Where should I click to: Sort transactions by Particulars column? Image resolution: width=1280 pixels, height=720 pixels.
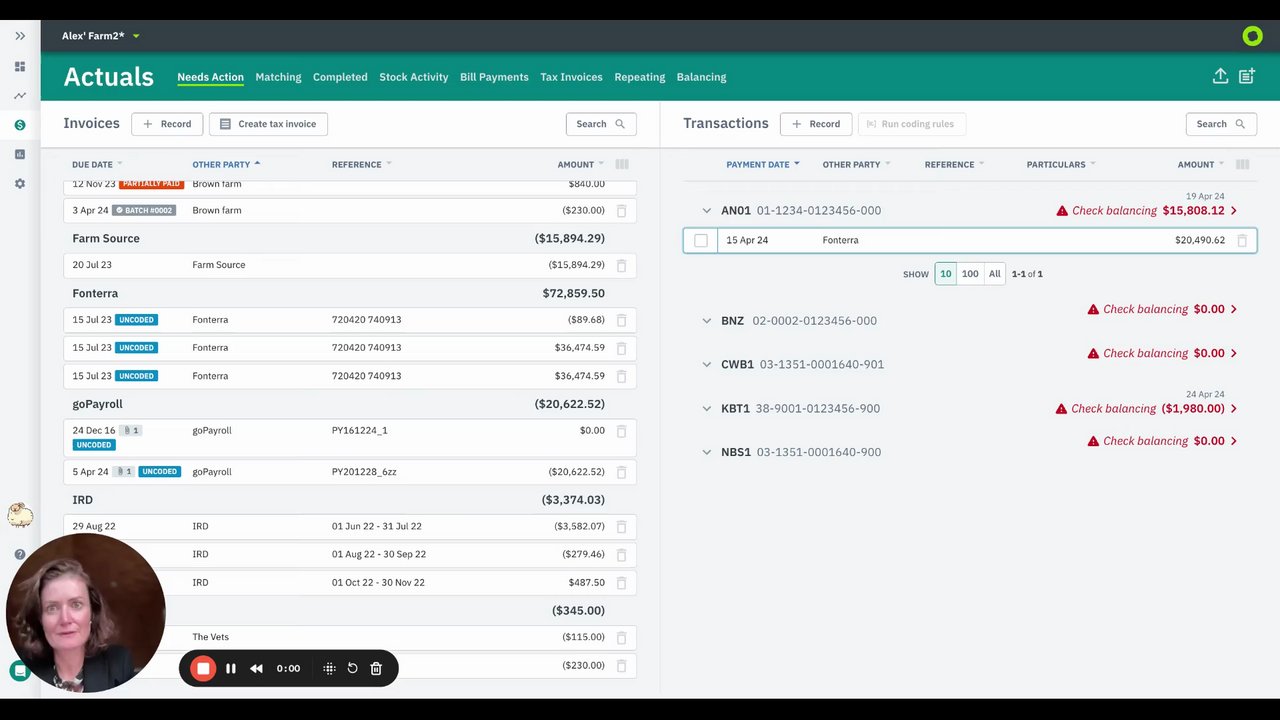coord(1061,164)
